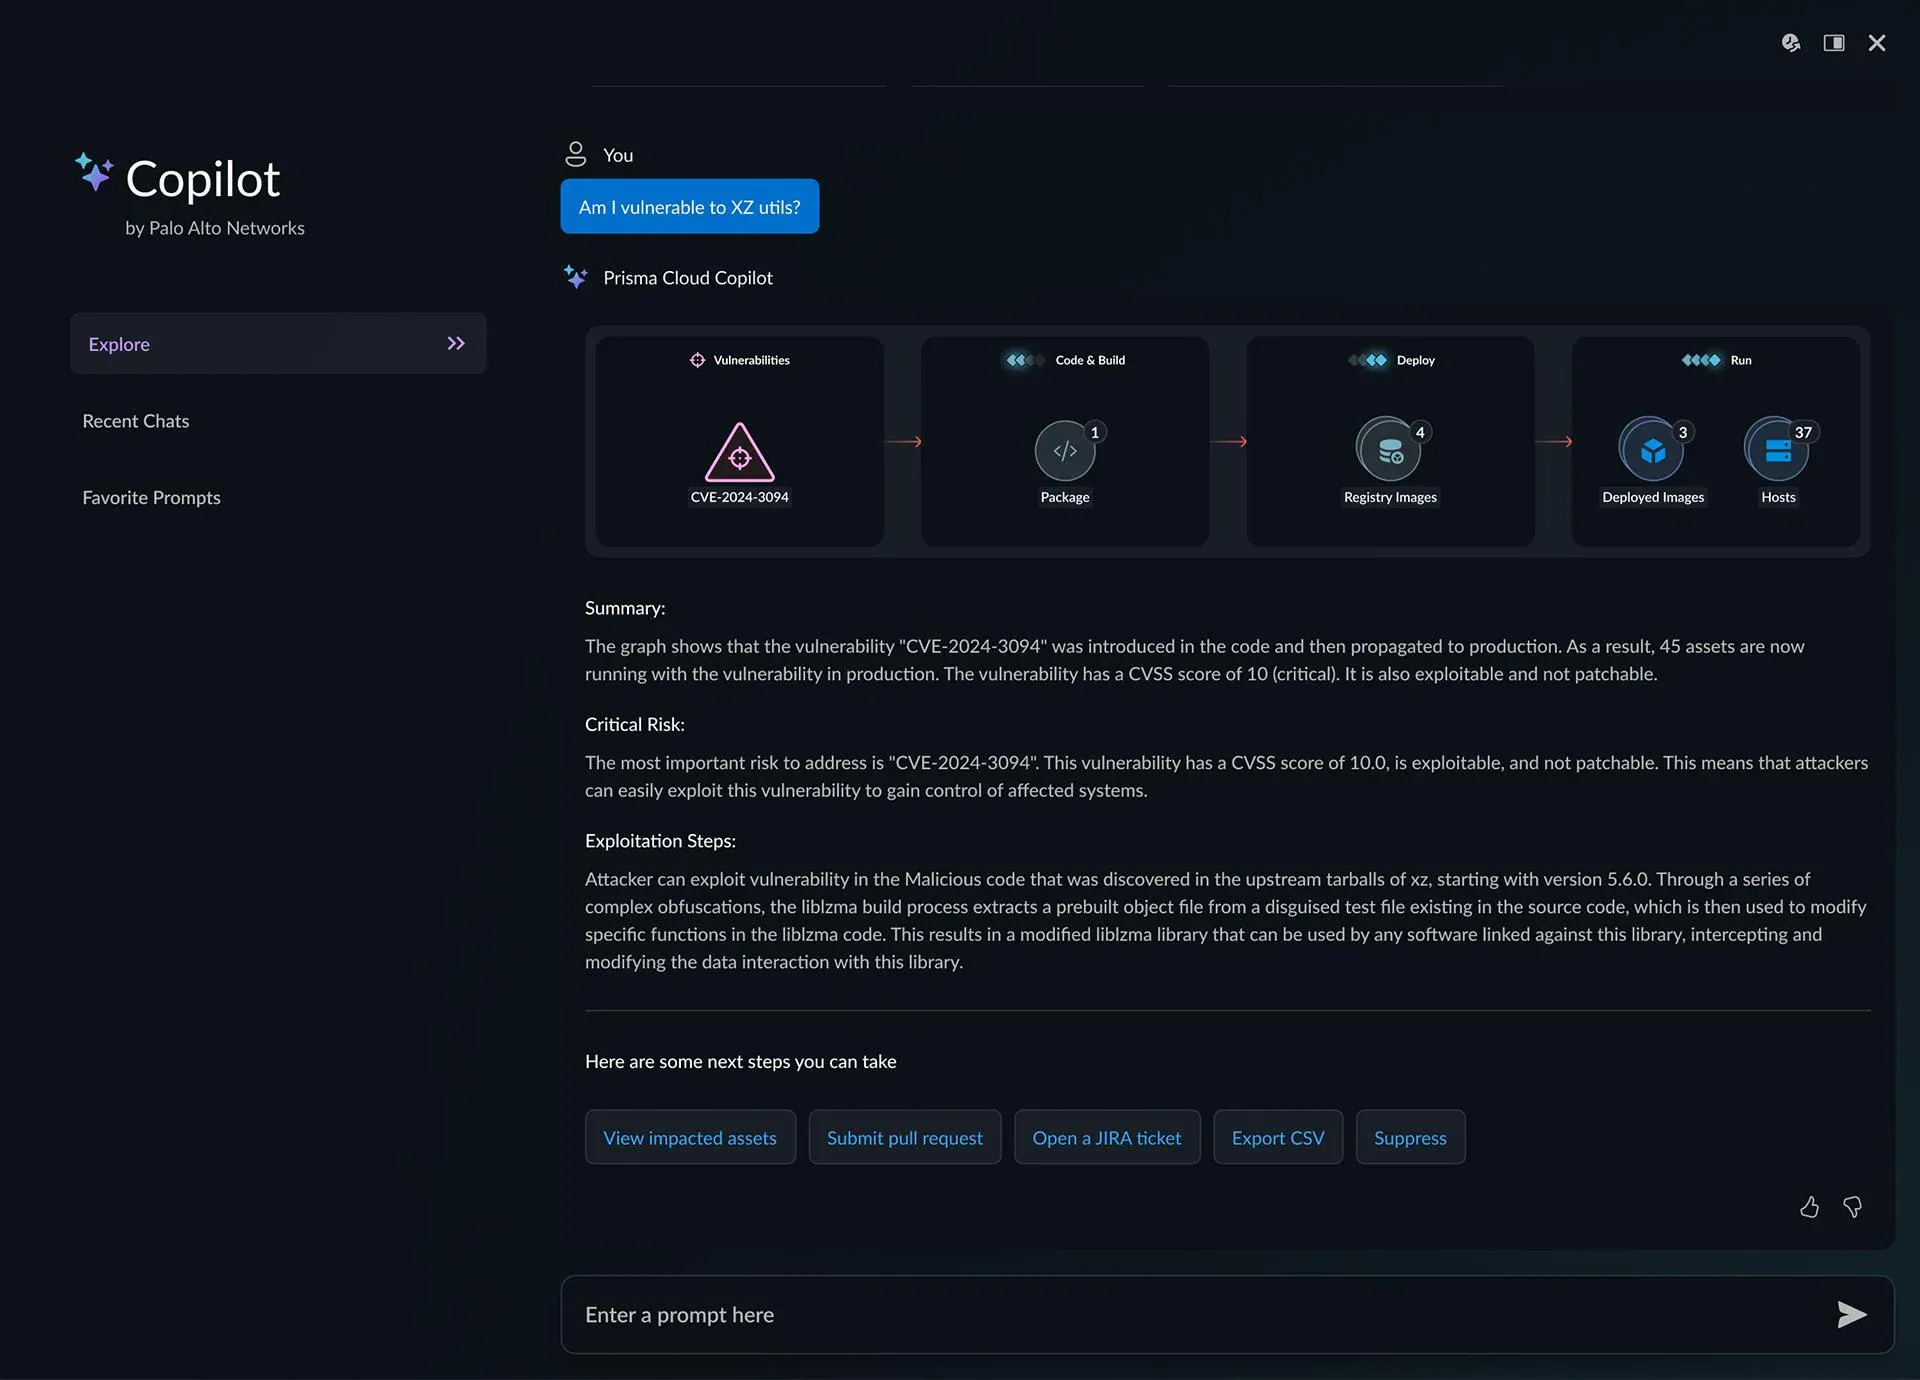The height and width of the screenshot is (1380, 1920).
Task: Expand the Explore section chevrons
Action: [456, 343]
